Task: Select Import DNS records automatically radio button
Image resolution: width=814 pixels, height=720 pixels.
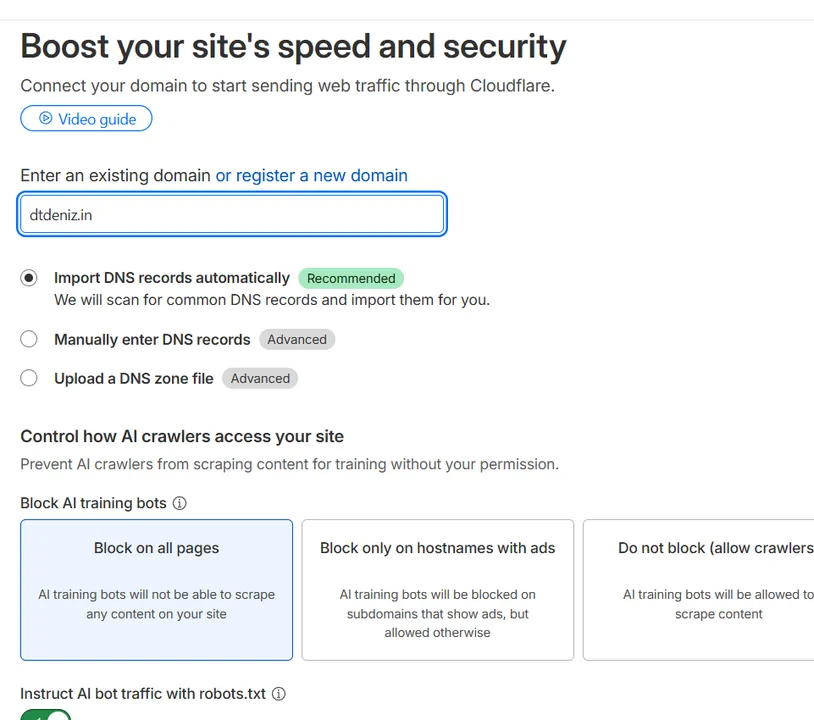Action: click(29, 278)
